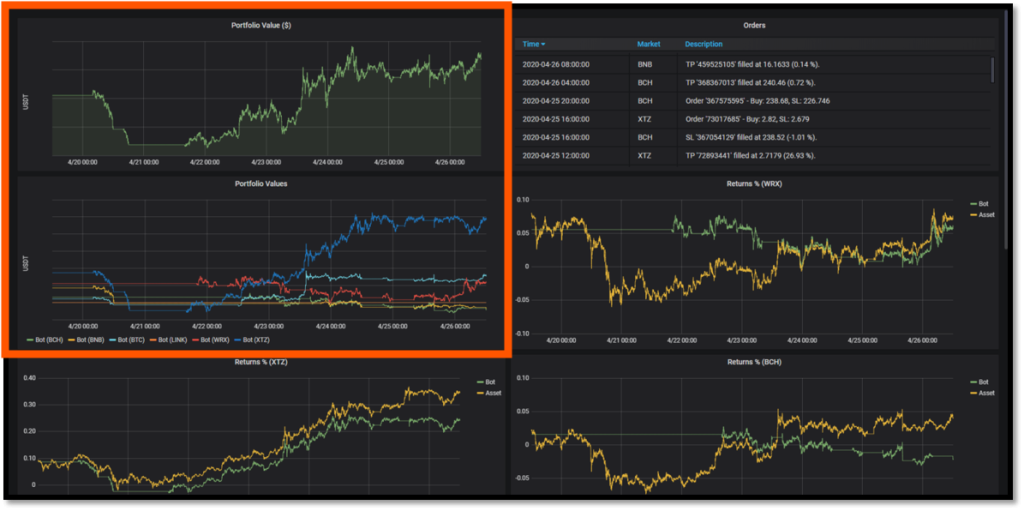The image size is (1024, 511).
Task: Open Returns % (BCH) panel menu
Action: [x=754, y=362]
